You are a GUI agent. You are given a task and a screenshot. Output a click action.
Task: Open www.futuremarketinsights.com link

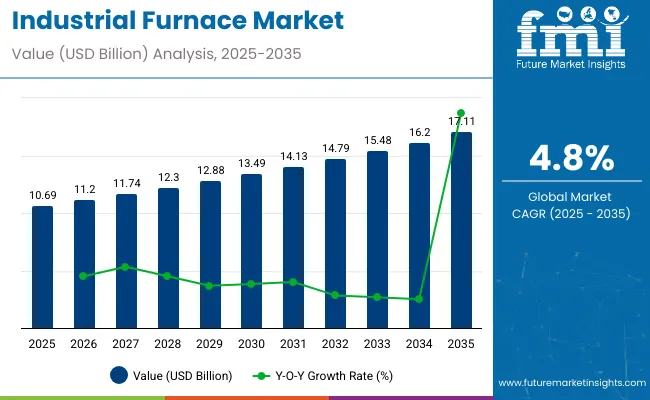(572, 383)
